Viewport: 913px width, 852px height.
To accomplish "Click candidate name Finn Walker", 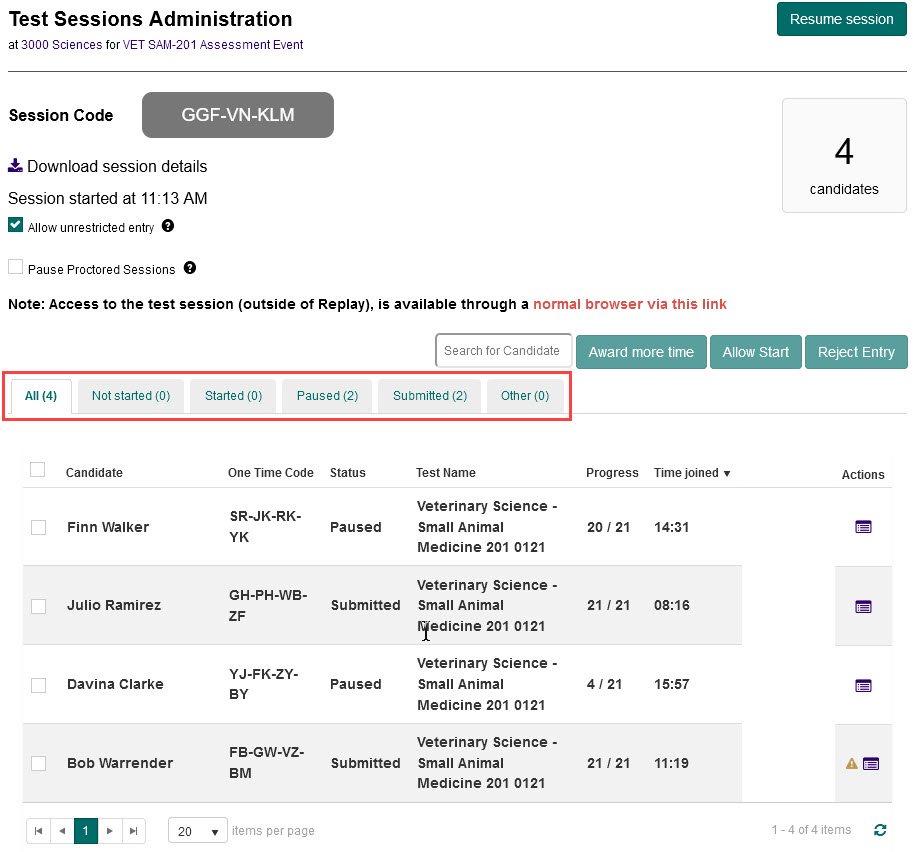I will 108,527.
